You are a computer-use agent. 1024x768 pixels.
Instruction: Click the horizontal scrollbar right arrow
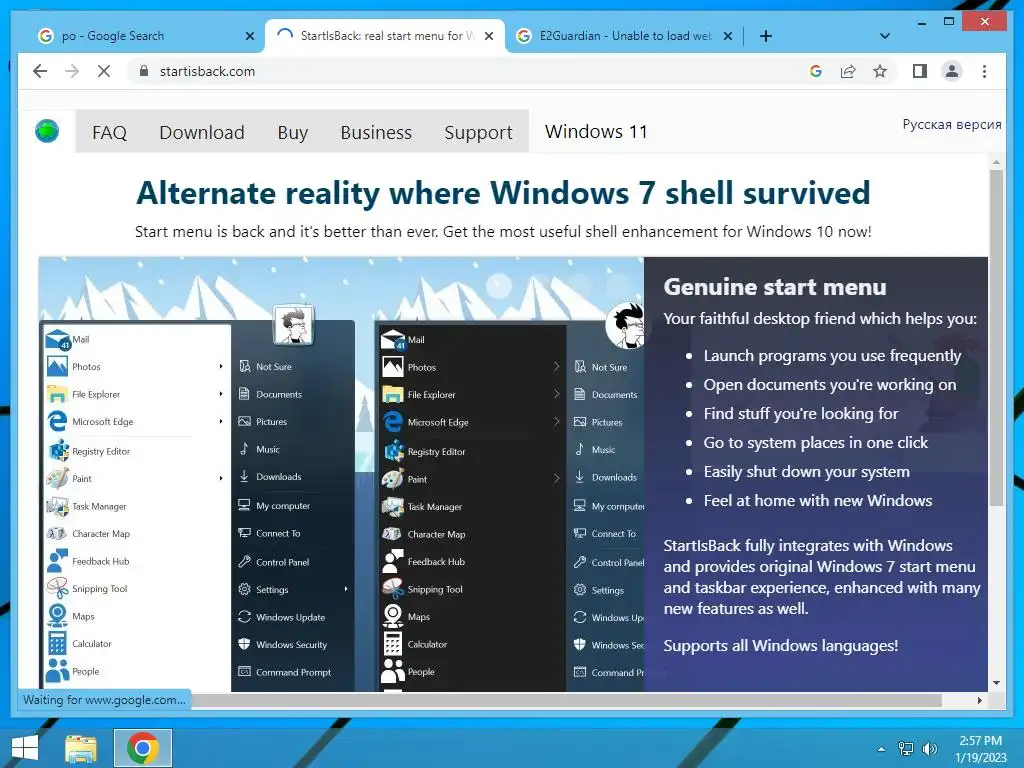click(x=980, y=700)
